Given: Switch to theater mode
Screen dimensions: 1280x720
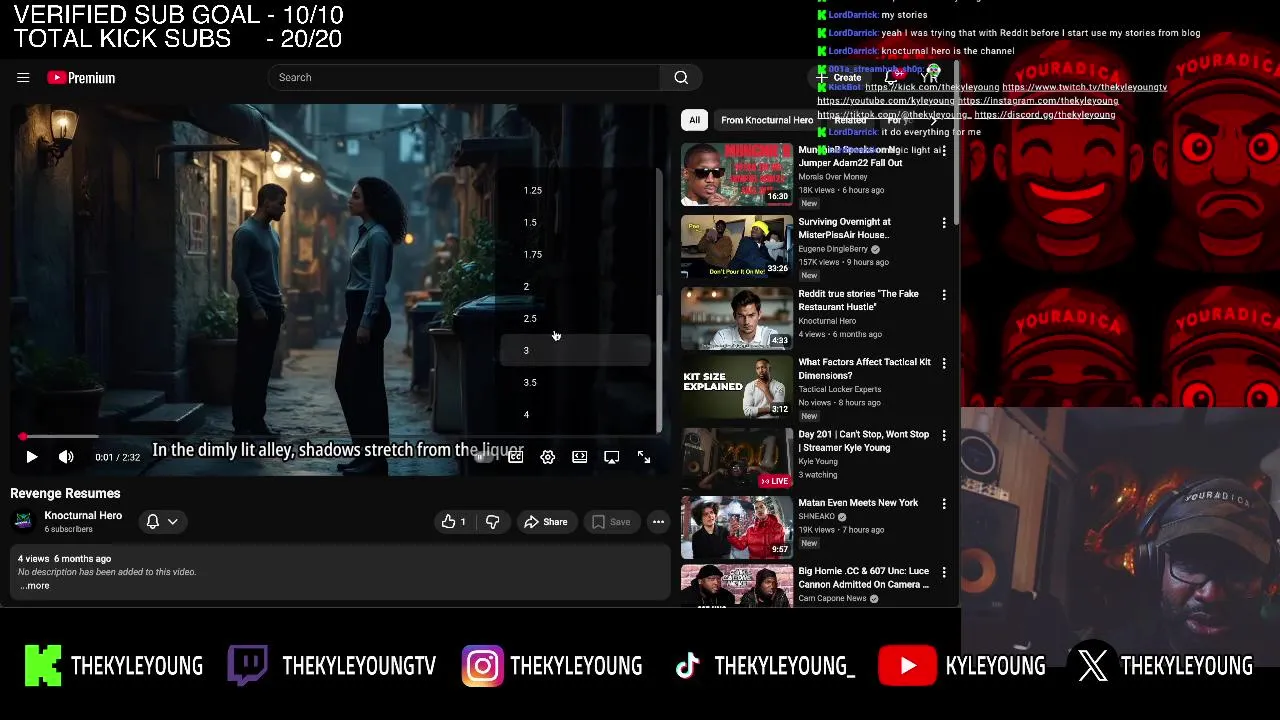Looking at the screenshot, I should point(580,457).
